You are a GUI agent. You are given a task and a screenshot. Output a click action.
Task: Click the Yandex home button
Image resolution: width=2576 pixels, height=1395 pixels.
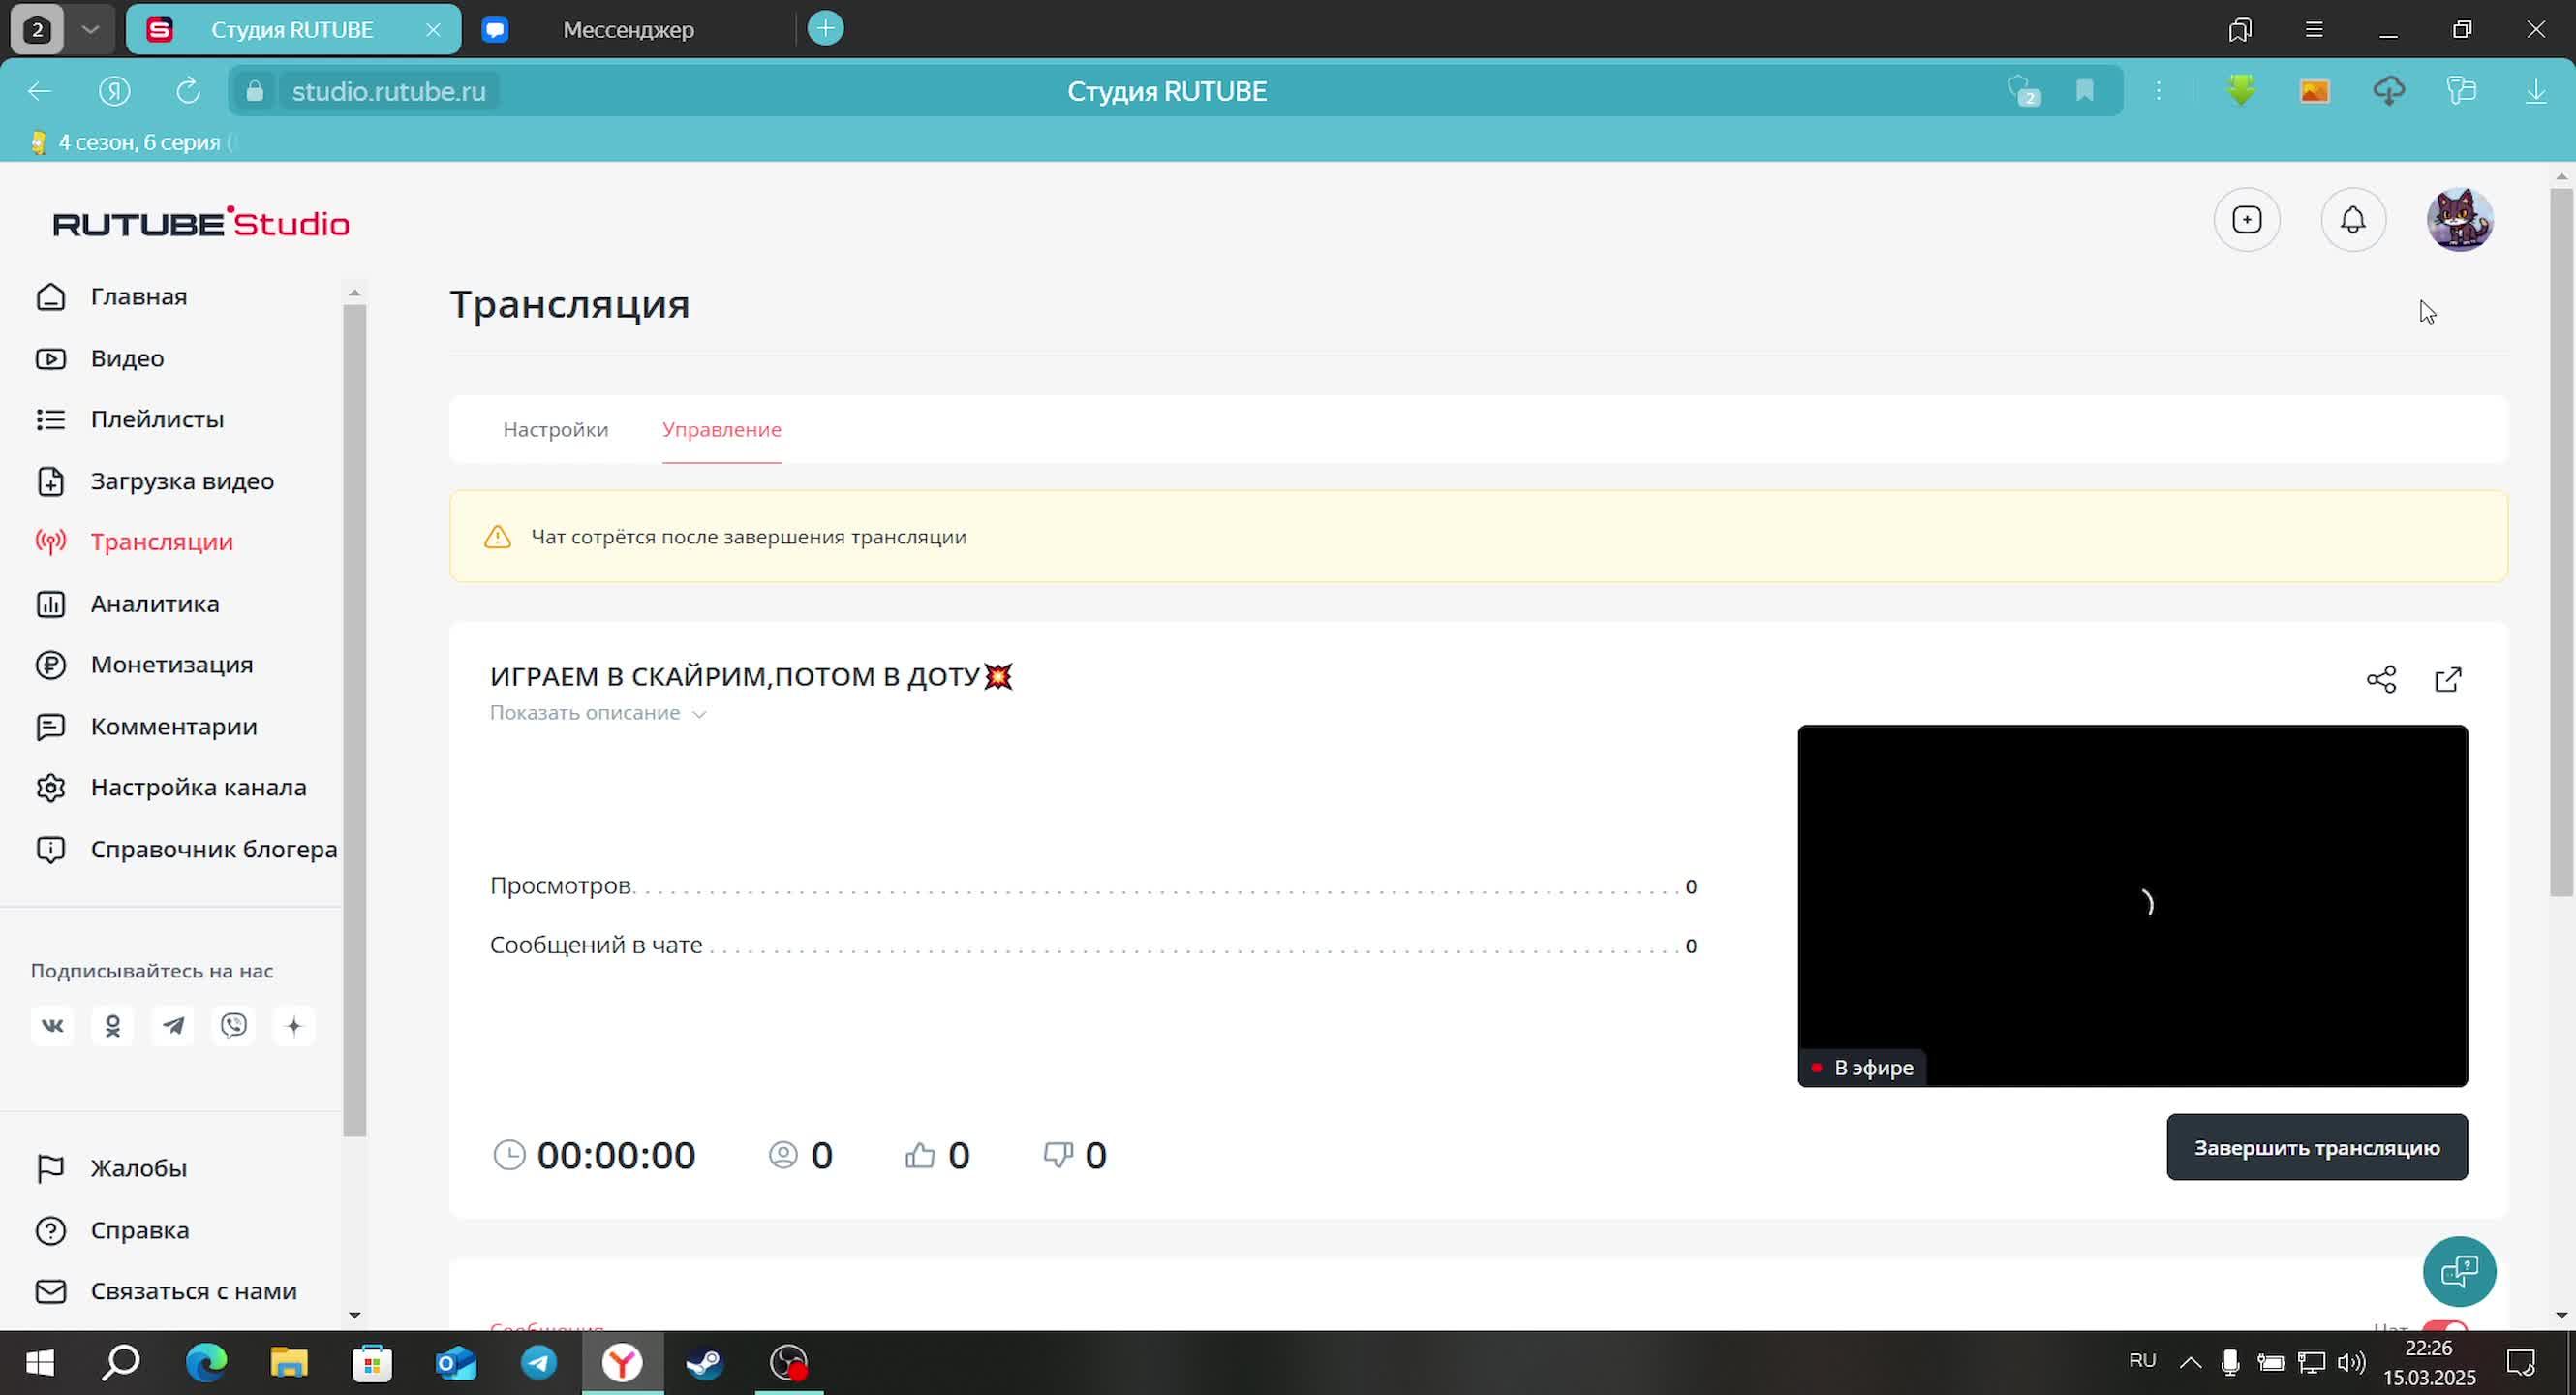[115, 91]
